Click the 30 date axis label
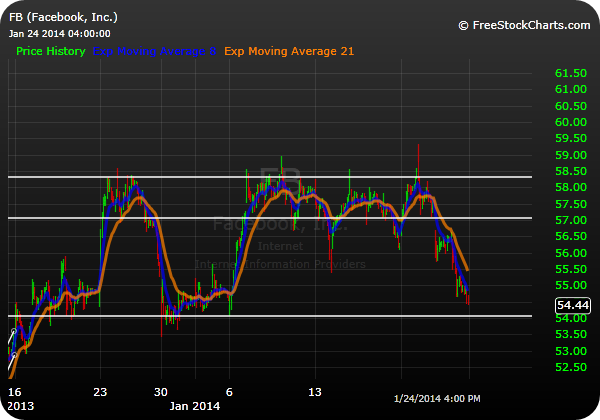 pyautogui.click(x=161, y=392)
